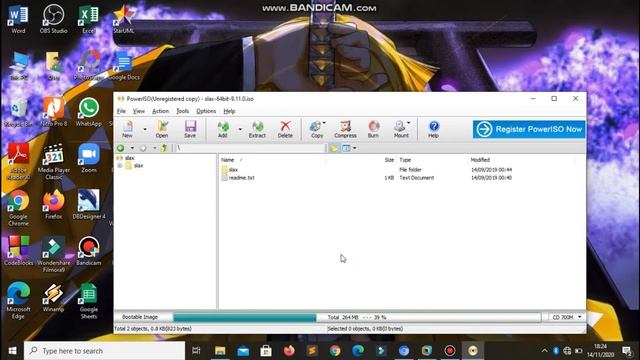640x360 pixels.
Task: Click the Delete toolbar icon
Action: 285,129
